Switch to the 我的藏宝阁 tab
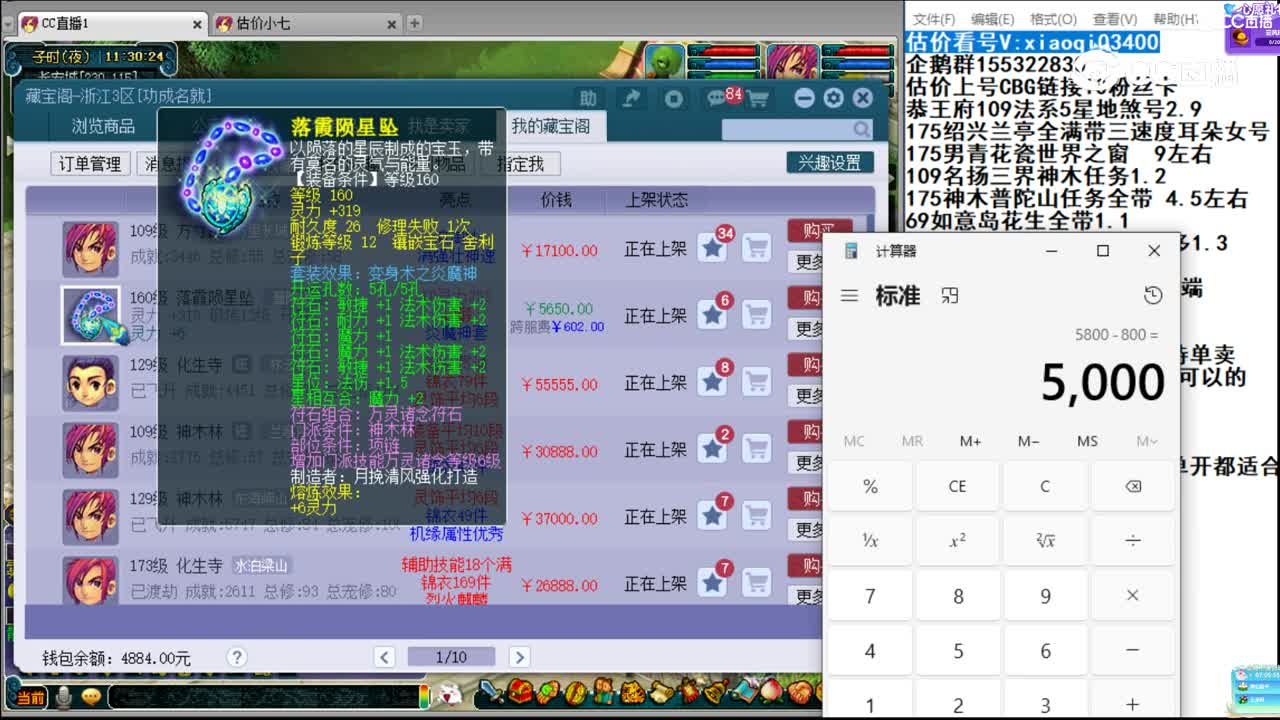Screen dimensions: 1280x720 click(551, 127)
